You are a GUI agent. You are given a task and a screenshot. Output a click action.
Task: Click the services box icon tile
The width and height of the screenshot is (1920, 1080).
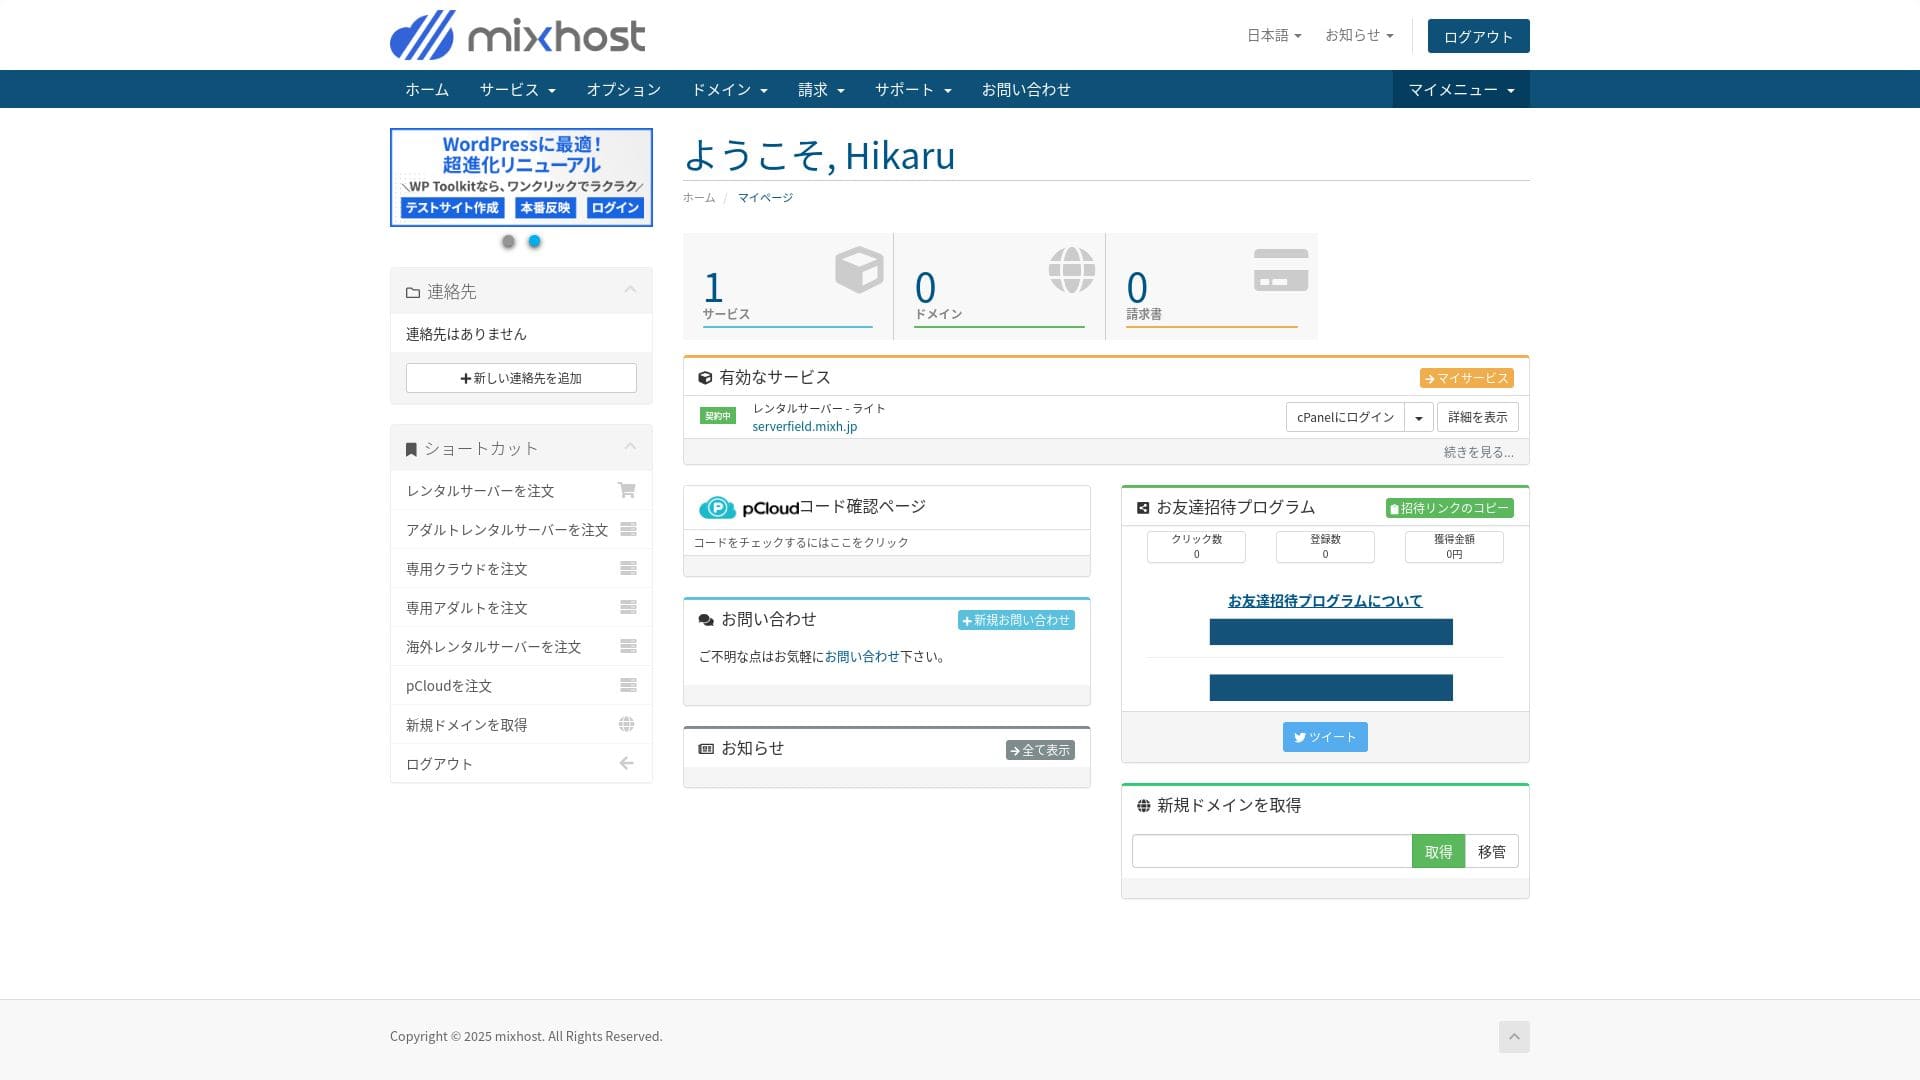pos(859,270)
